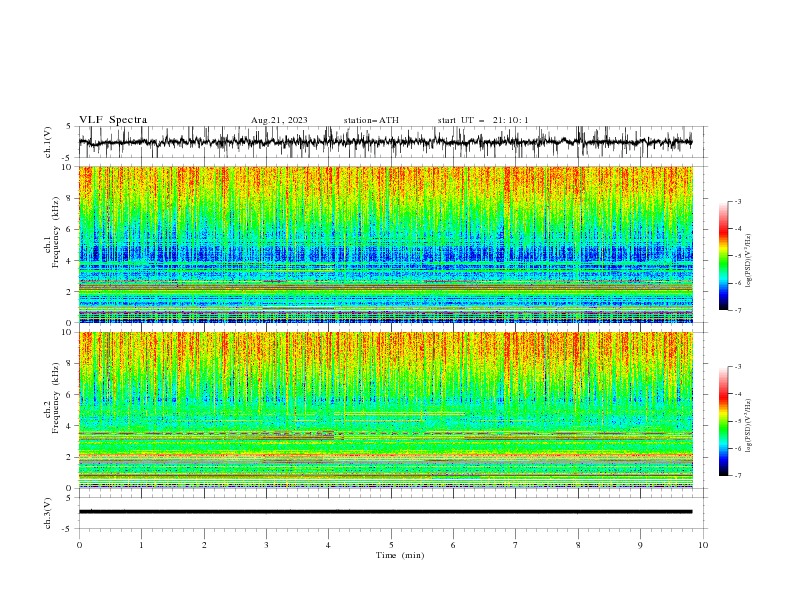Screen dimensions: 792x612
Task: Click the time axis tick label "9"
Action: coord(640,545)
